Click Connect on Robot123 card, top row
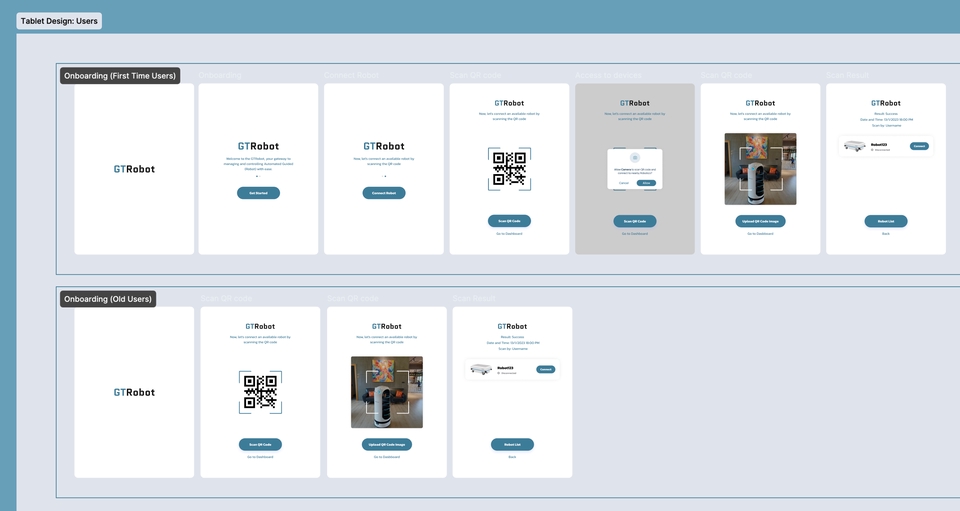The height and width of the screenshot is (511, 960). click(919, 146)
